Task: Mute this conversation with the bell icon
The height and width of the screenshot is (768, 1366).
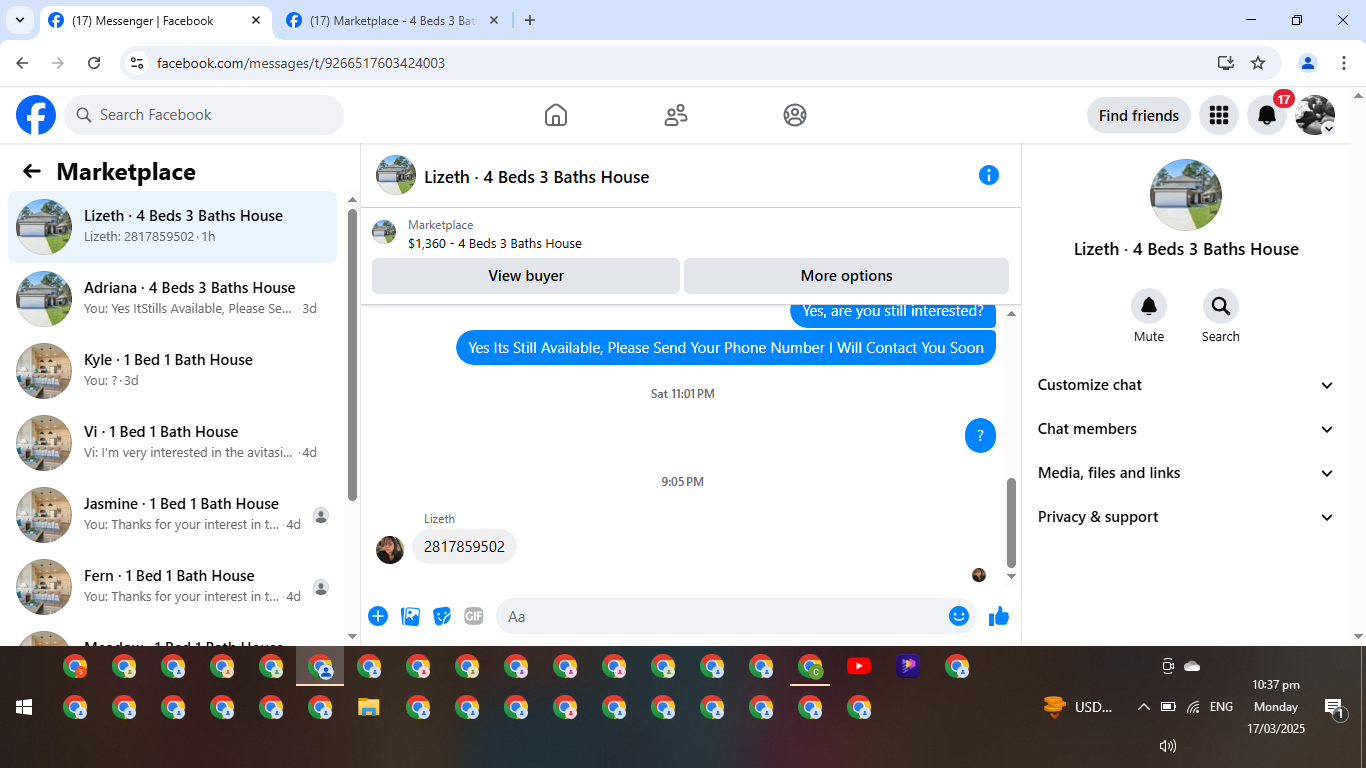Action: (1149, 306)
